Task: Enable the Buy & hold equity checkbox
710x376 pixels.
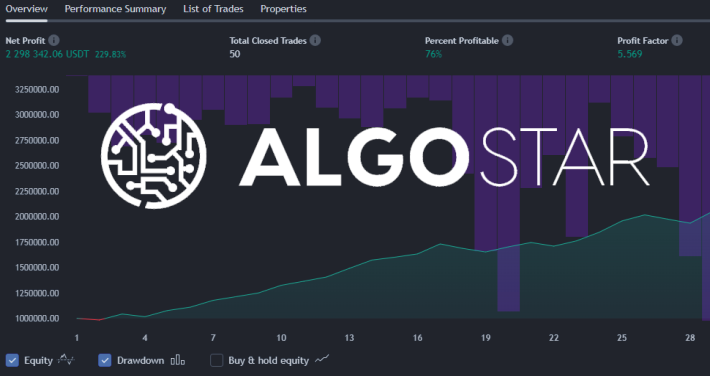Action: 216,361
